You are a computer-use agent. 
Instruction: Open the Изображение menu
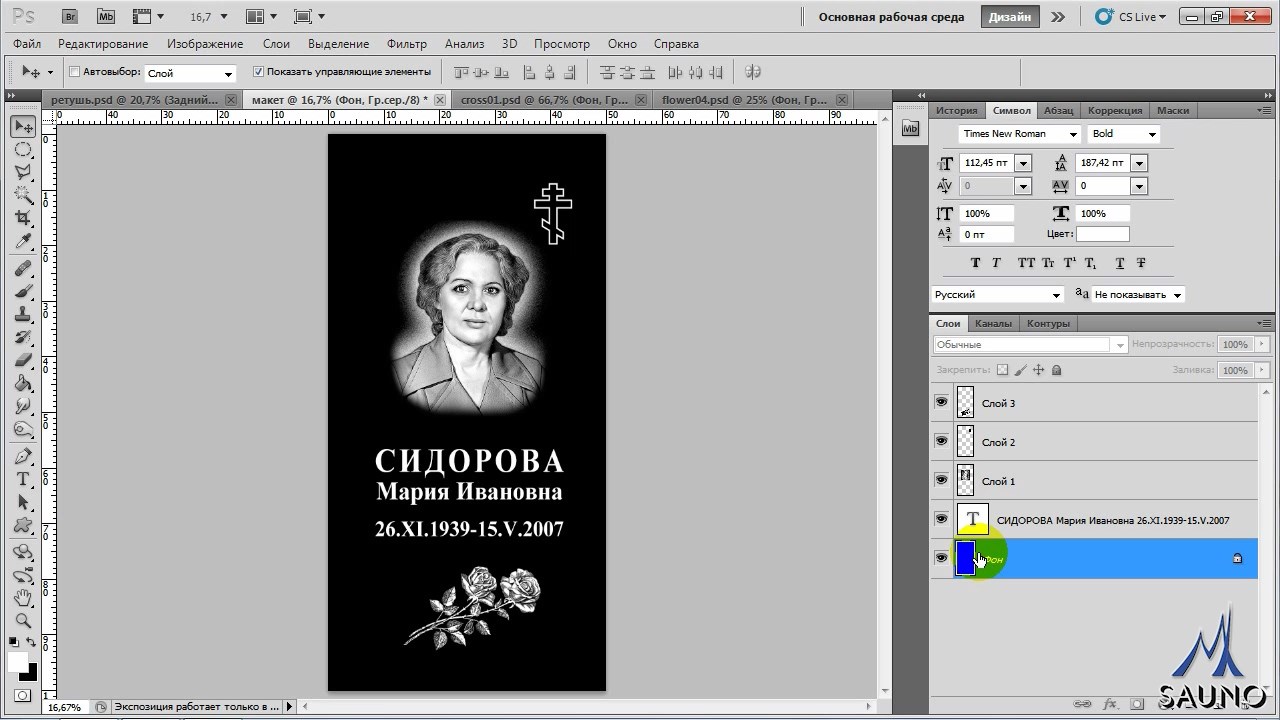[x=205, y=44]
